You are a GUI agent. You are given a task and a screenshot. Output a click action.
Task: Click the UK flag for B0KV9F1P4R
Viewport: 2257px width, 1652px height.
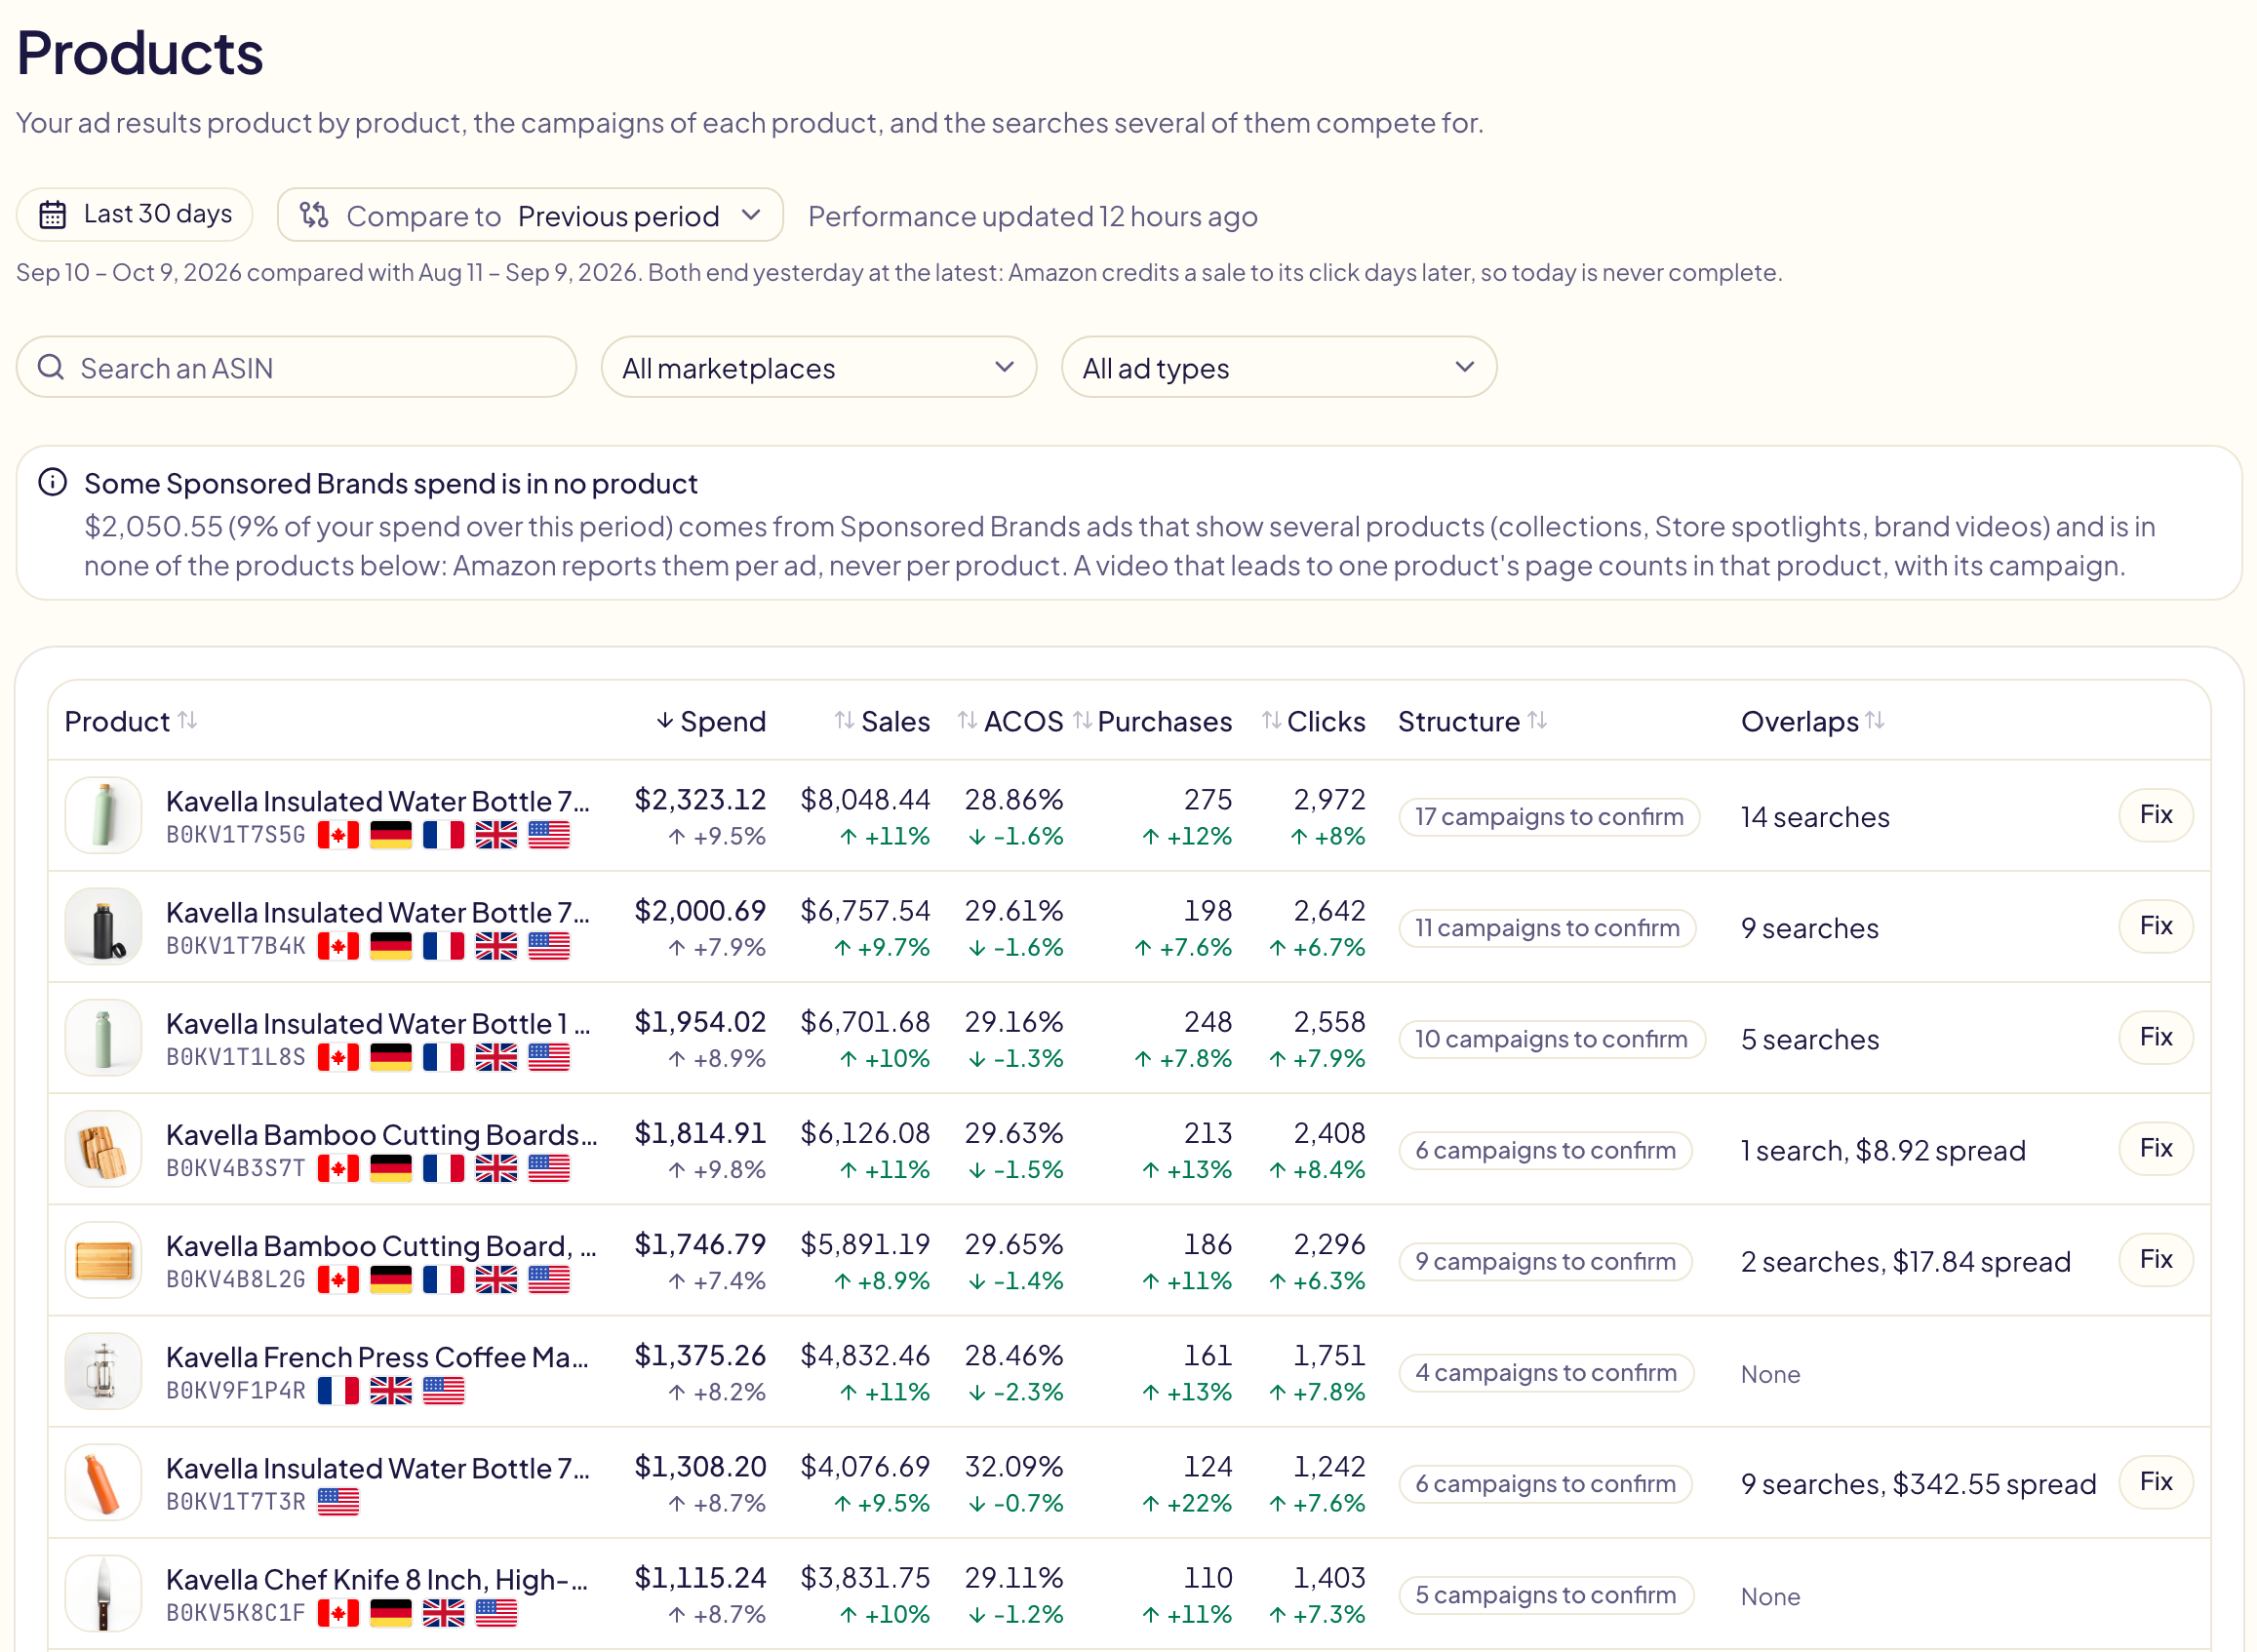click(391, 1391)
